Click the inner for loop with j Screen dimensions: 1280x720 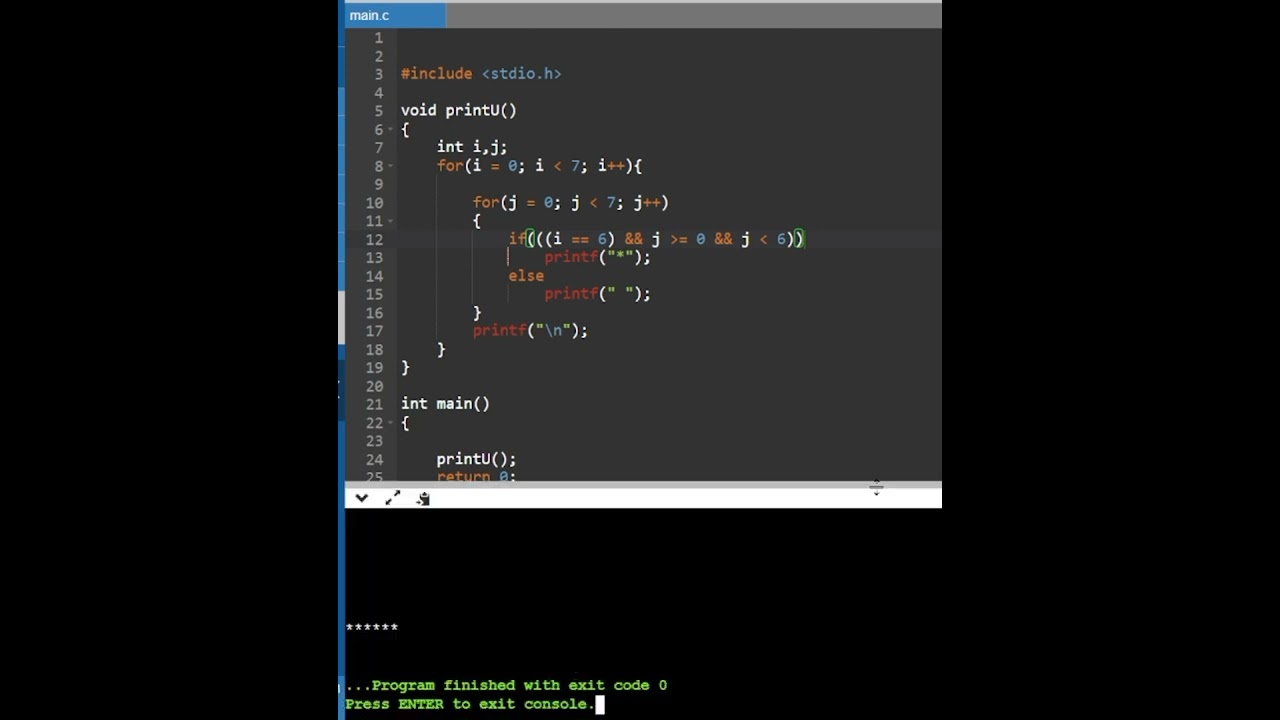[x=570, y=203]
